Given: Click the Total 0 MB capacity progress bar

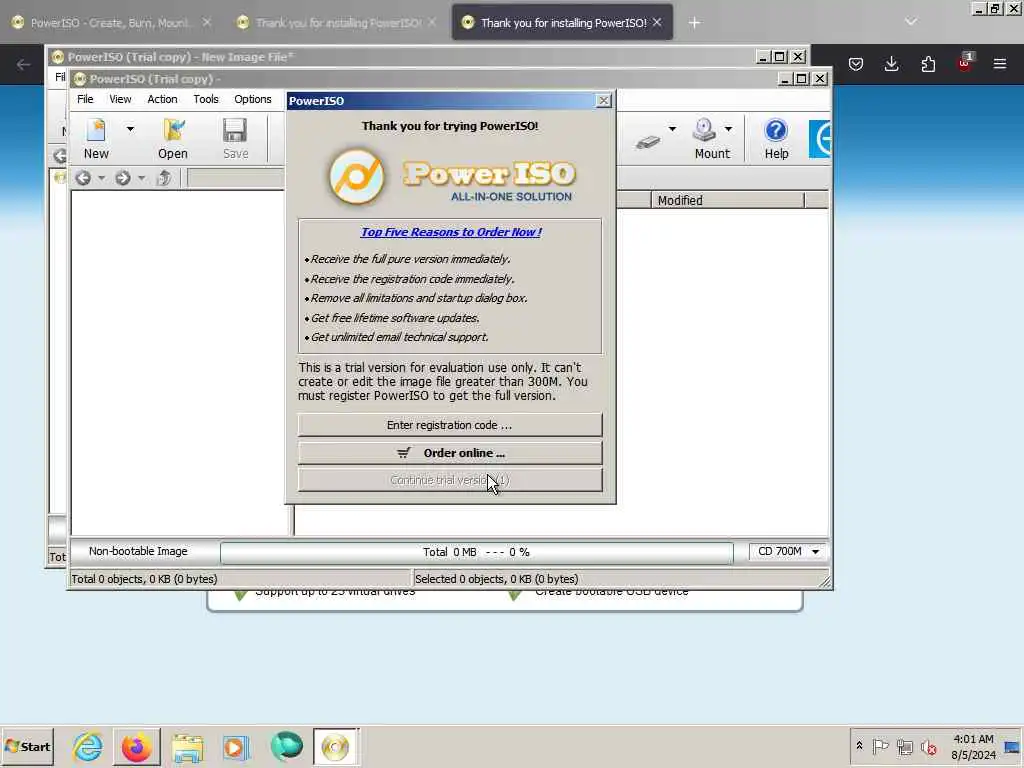Looking at the screenshot, I should pyautogui.click(x=477, y=552).
